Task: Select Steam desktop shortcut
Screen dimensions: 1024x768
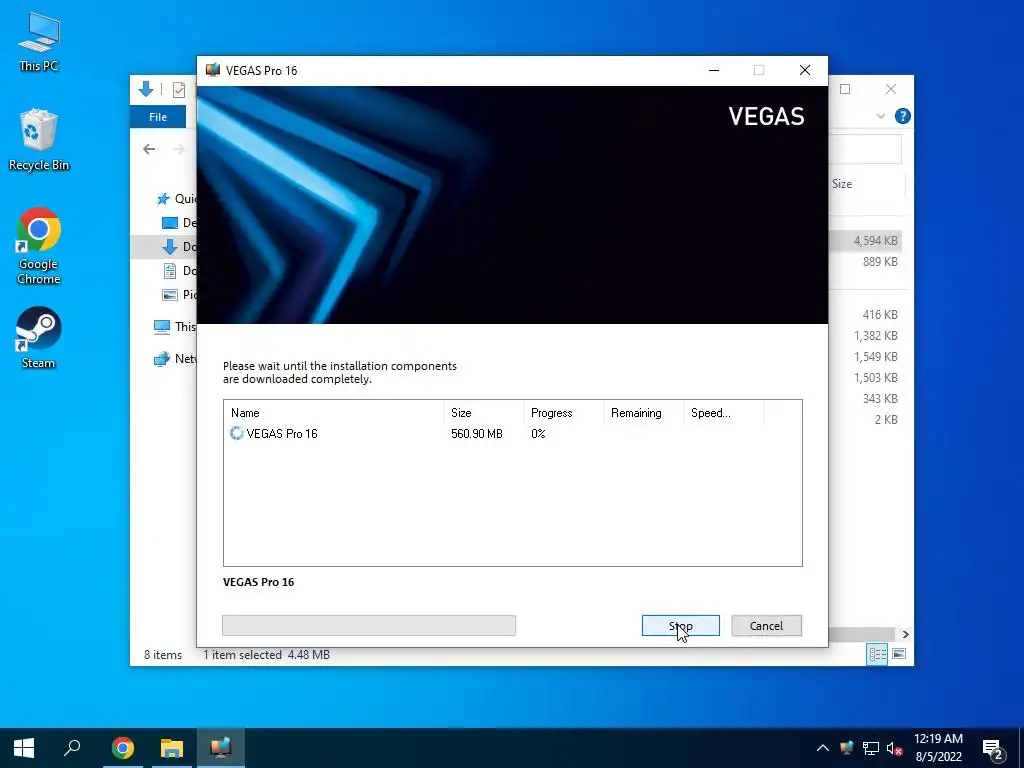Action: (x=39, y=338)
